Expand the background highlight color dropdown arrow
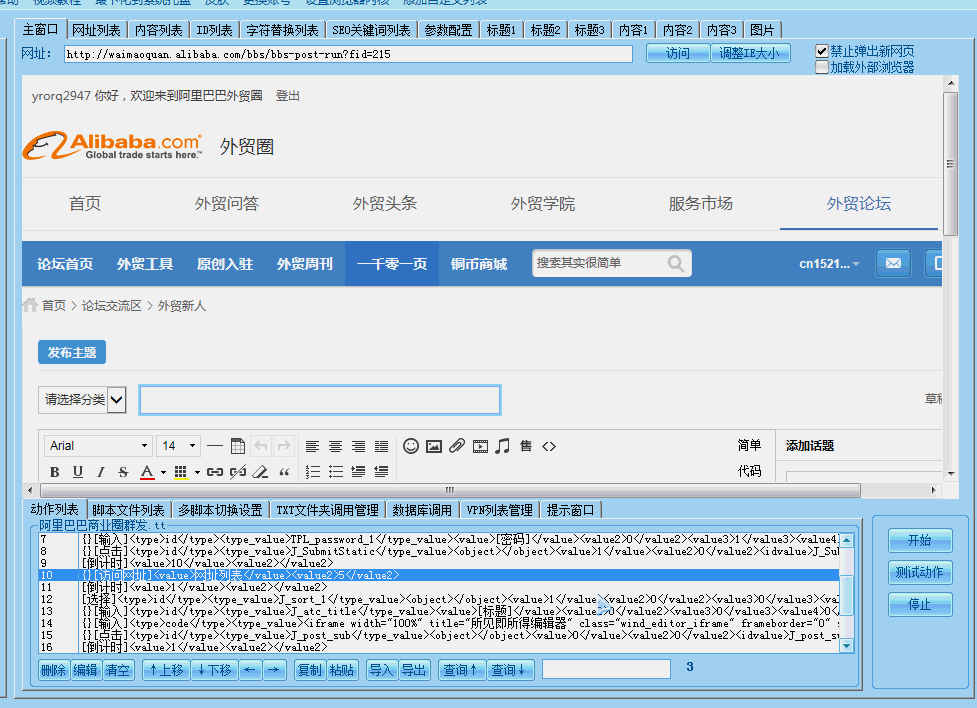The image size is (977, 708). 197,472
